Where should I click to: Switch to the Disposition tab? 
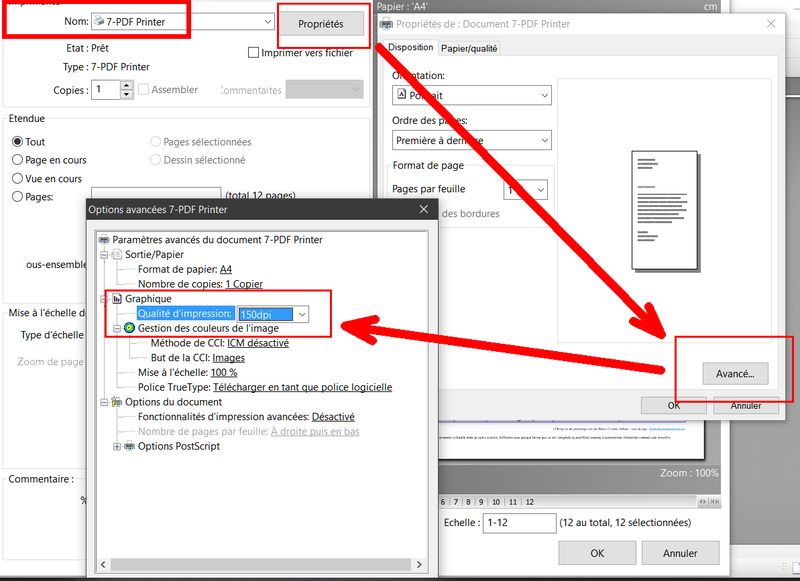(x=410, y=47)
